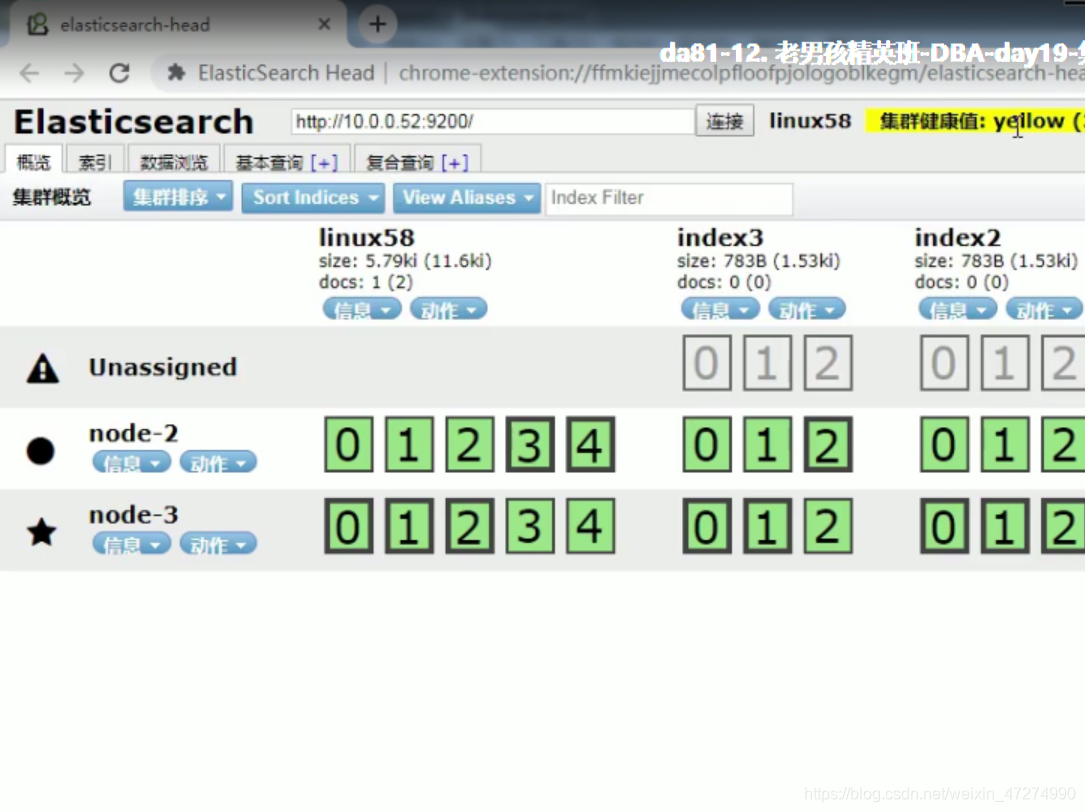
Task: Open node-2 信息 dropdown
Action: tap(131, 462)
